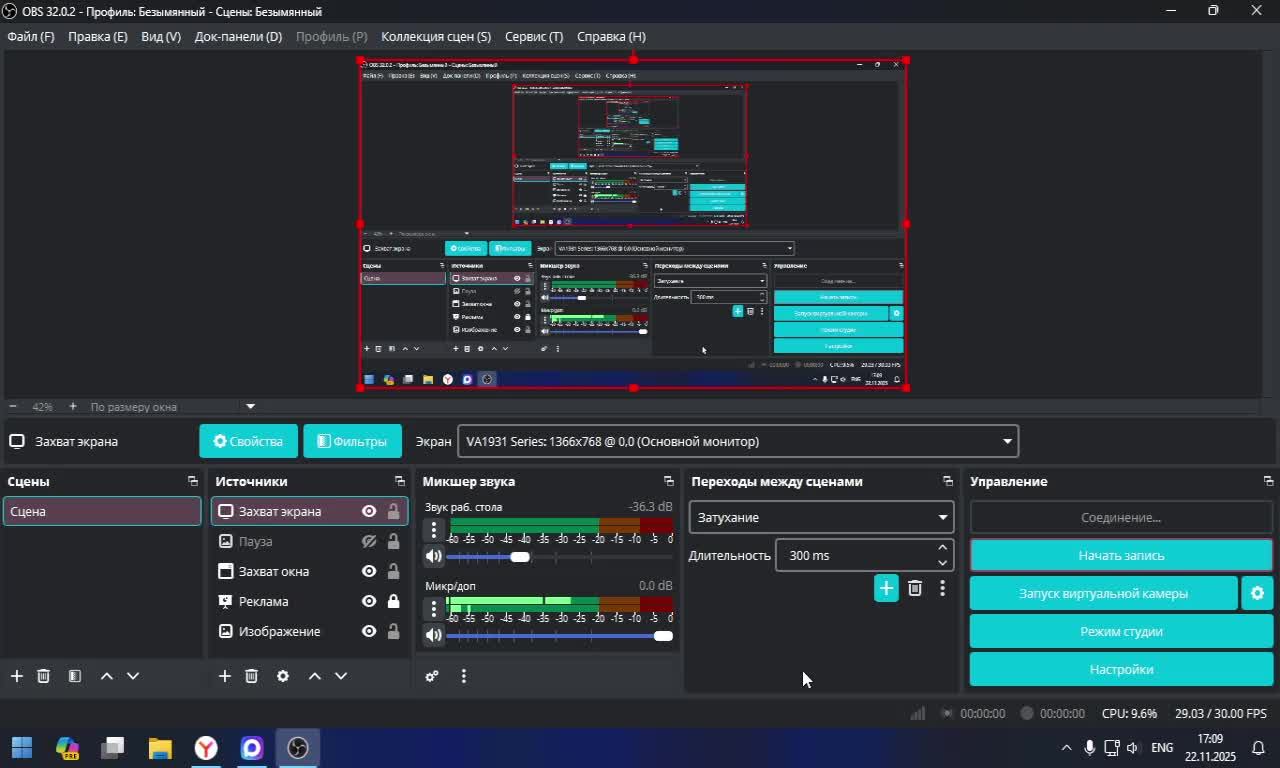Open source properties gear in Sources toolbar
Viewport: 1280px width, 768px height.
pos(283,676)
